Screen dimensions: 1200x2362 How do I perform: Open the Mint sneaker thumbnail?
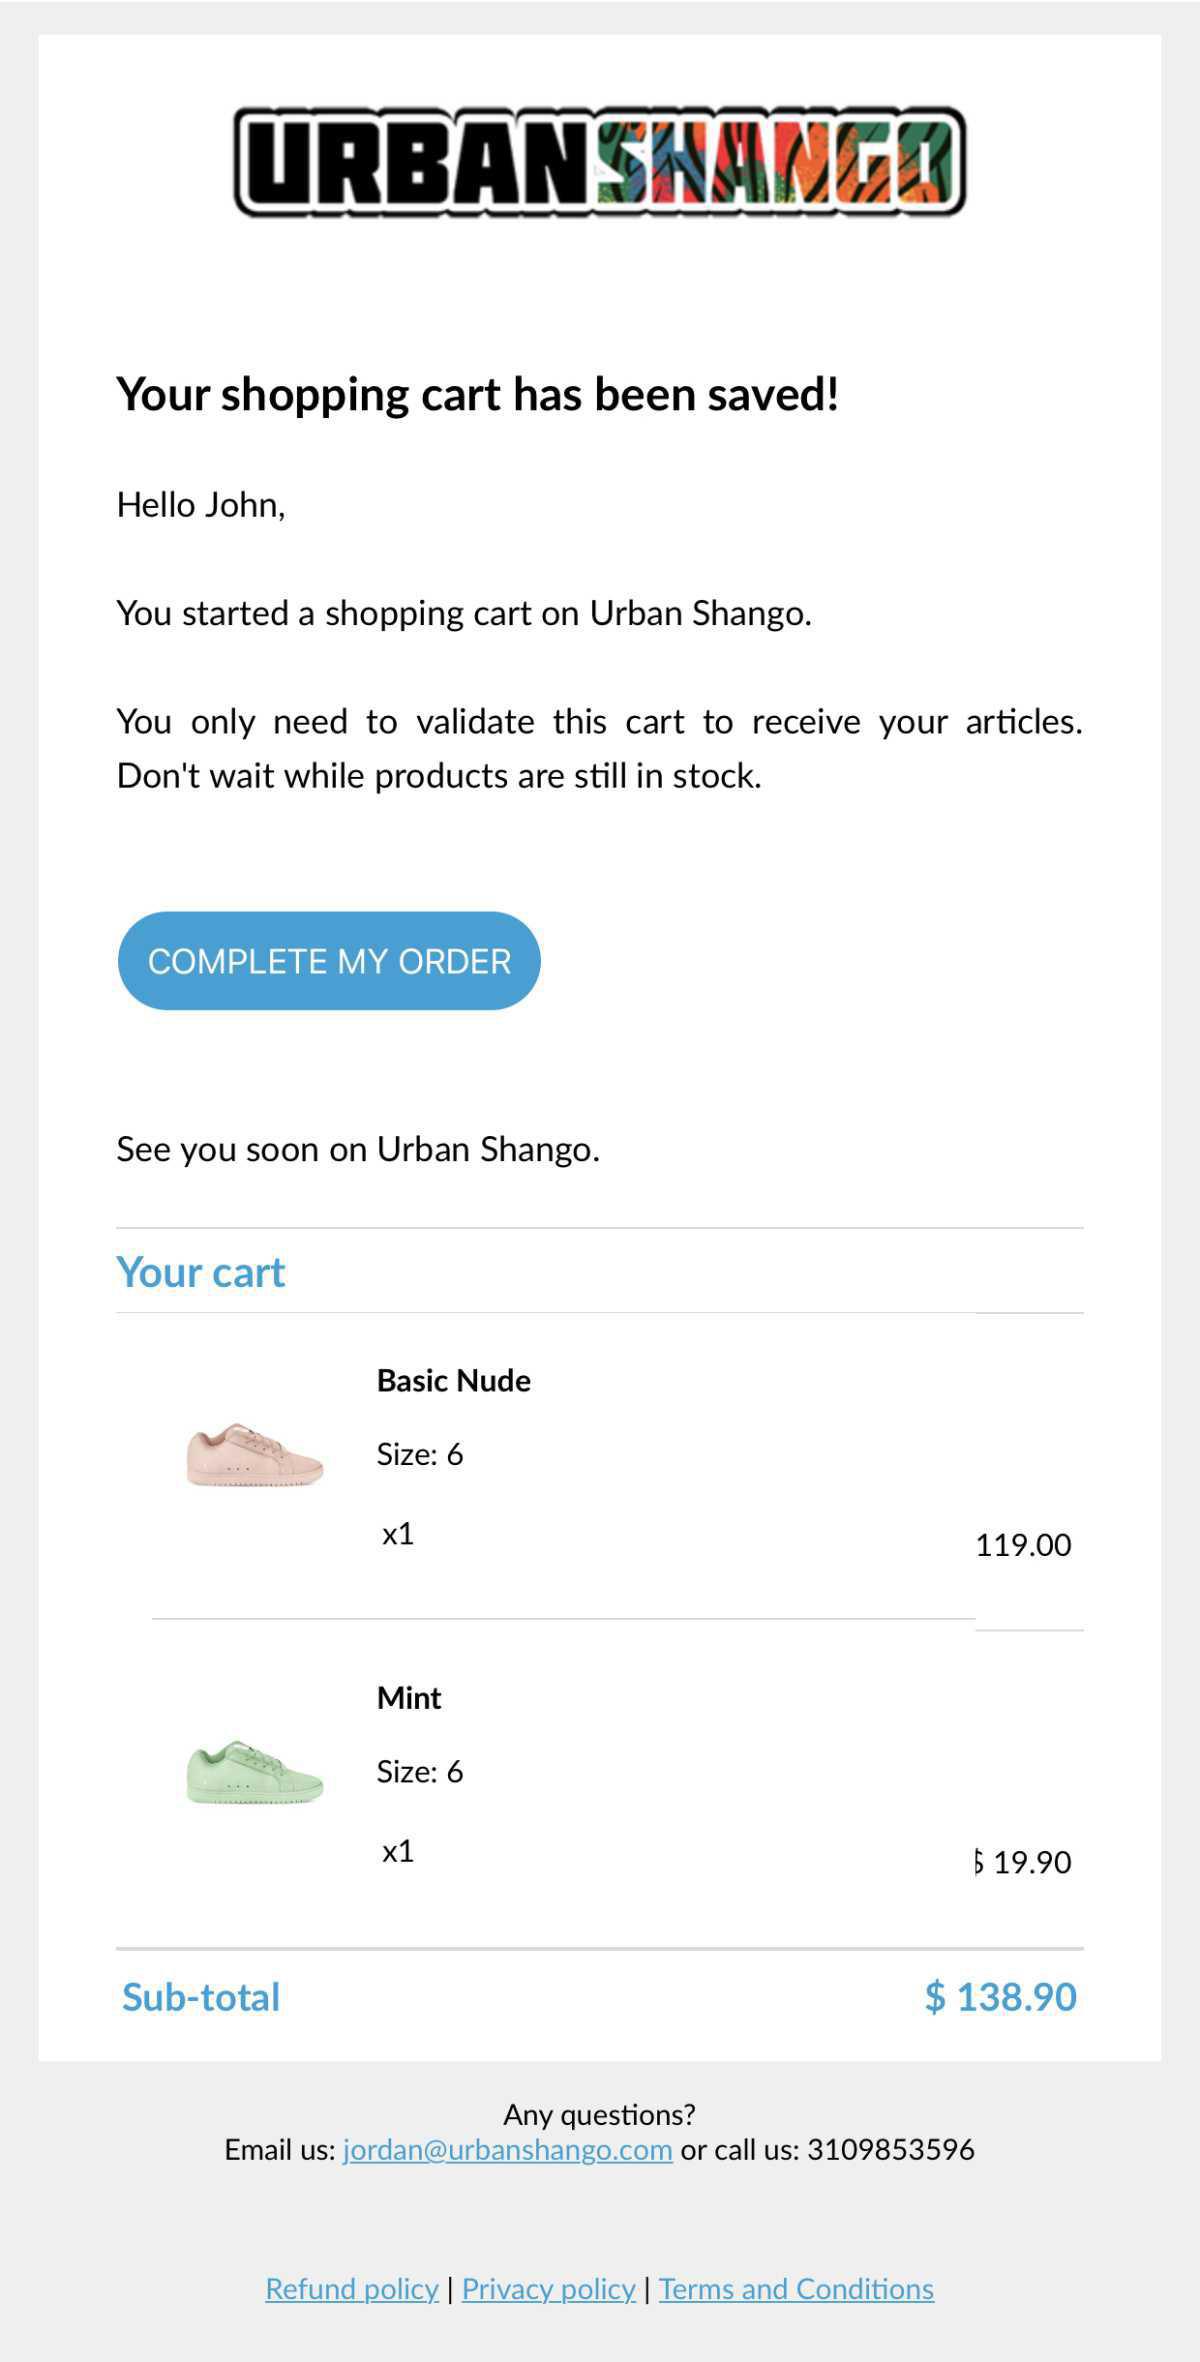tap(255, 1772)
